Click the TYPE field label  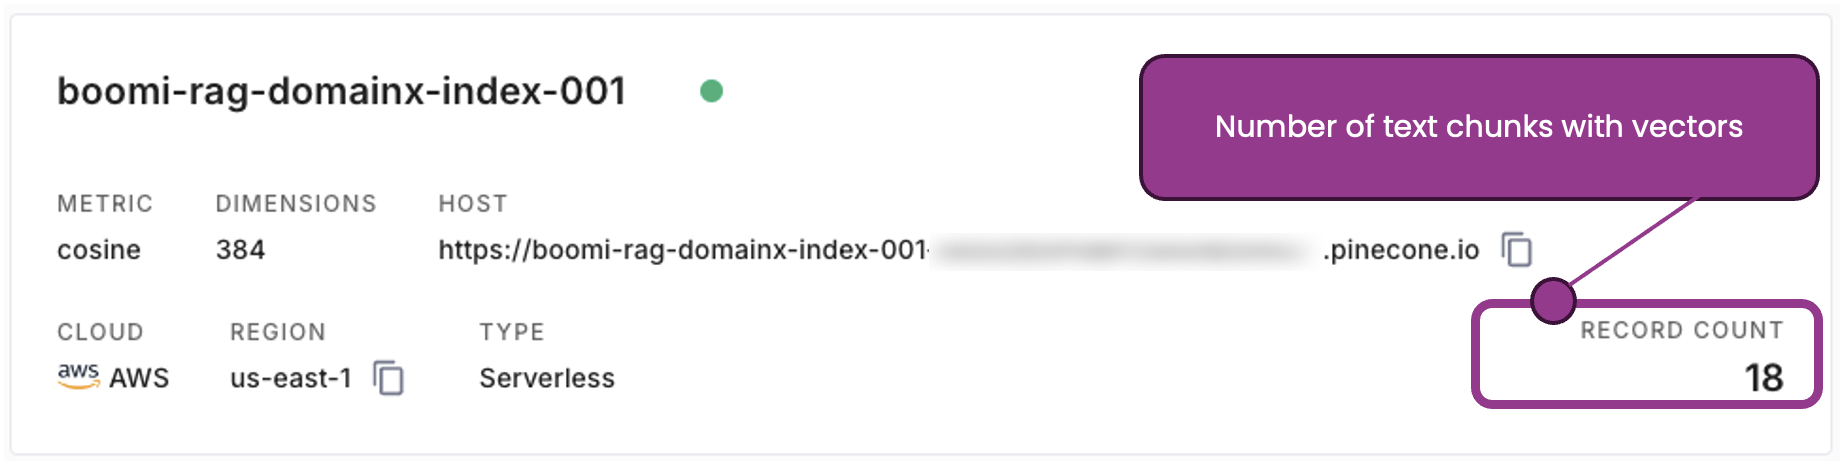click(512, 332)
